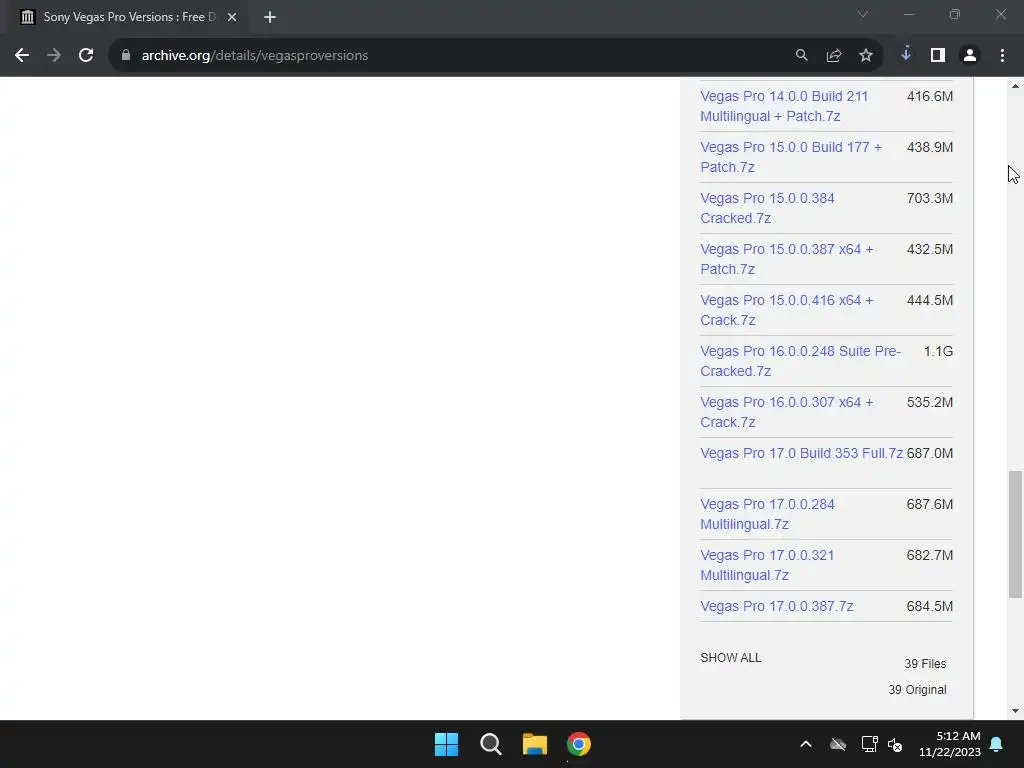
Task: Open the Windows Start menu
Action: 447,744
